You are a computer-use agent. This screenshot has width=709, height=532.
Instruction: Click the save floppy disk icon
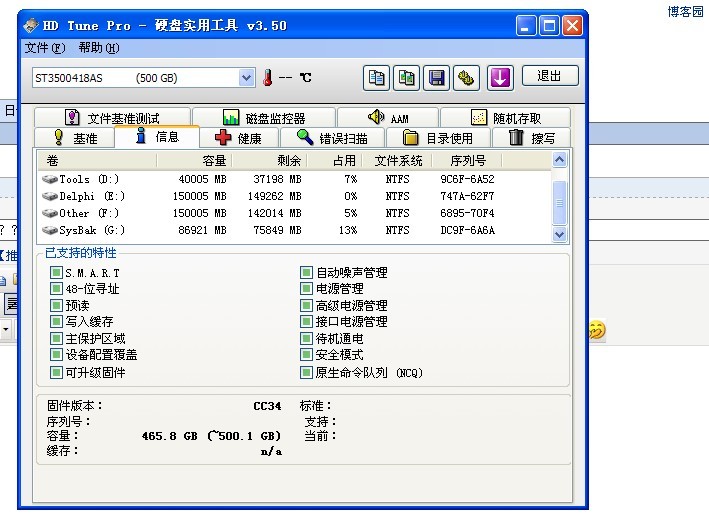[x=436, y=78]
